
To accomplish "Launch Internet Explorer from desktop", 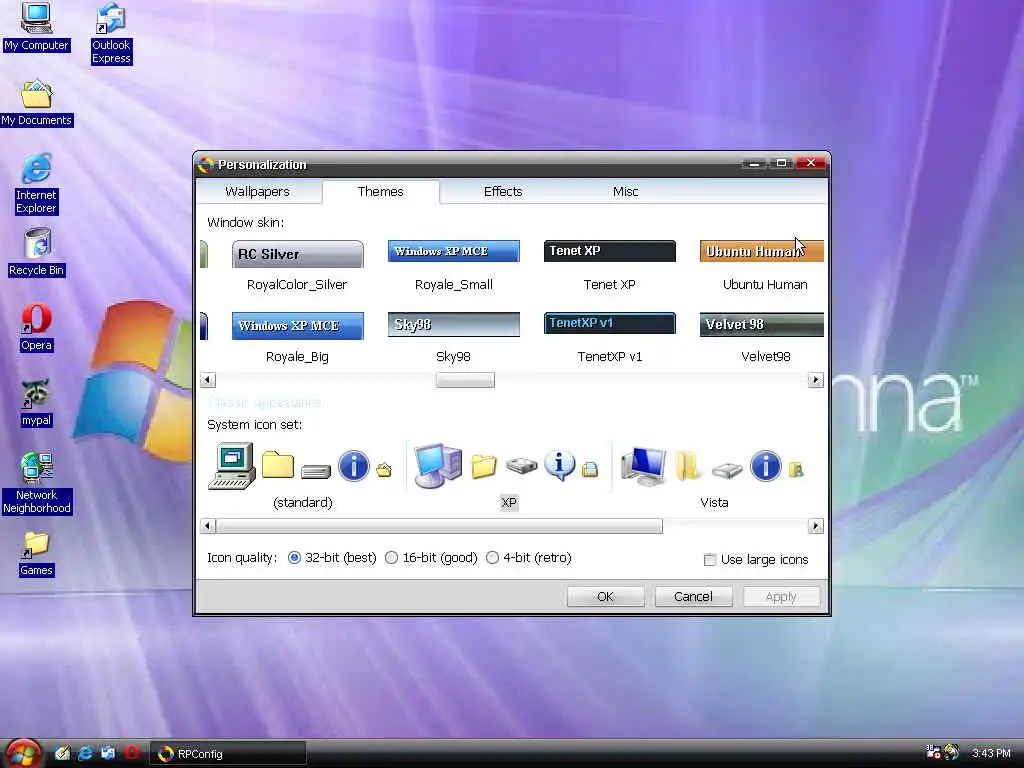I will point(37,184).
